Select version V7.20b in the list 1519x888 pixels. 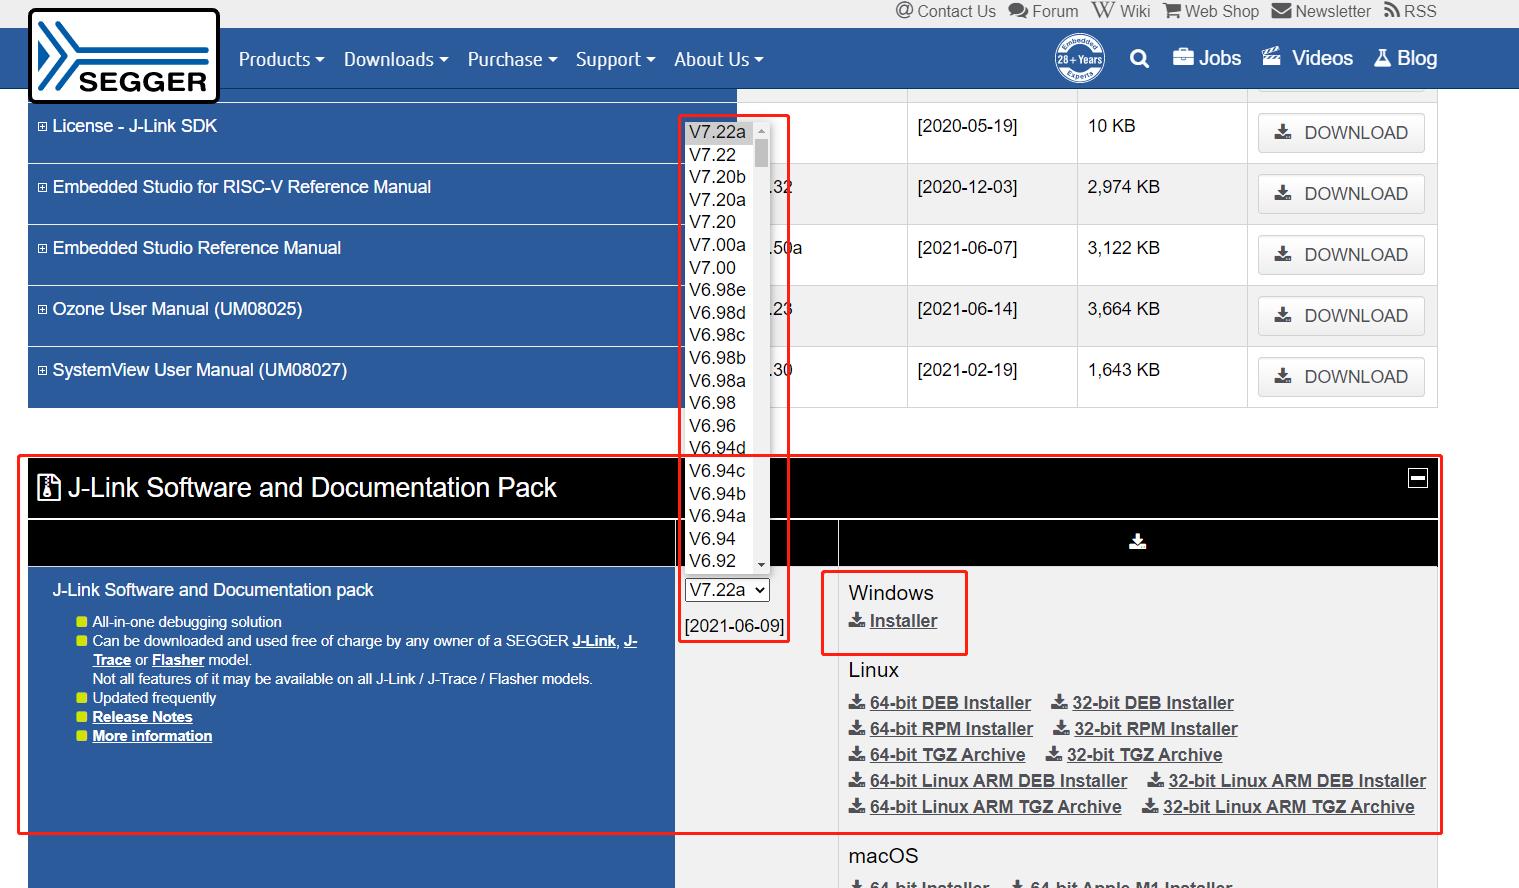tap(717, 177)
